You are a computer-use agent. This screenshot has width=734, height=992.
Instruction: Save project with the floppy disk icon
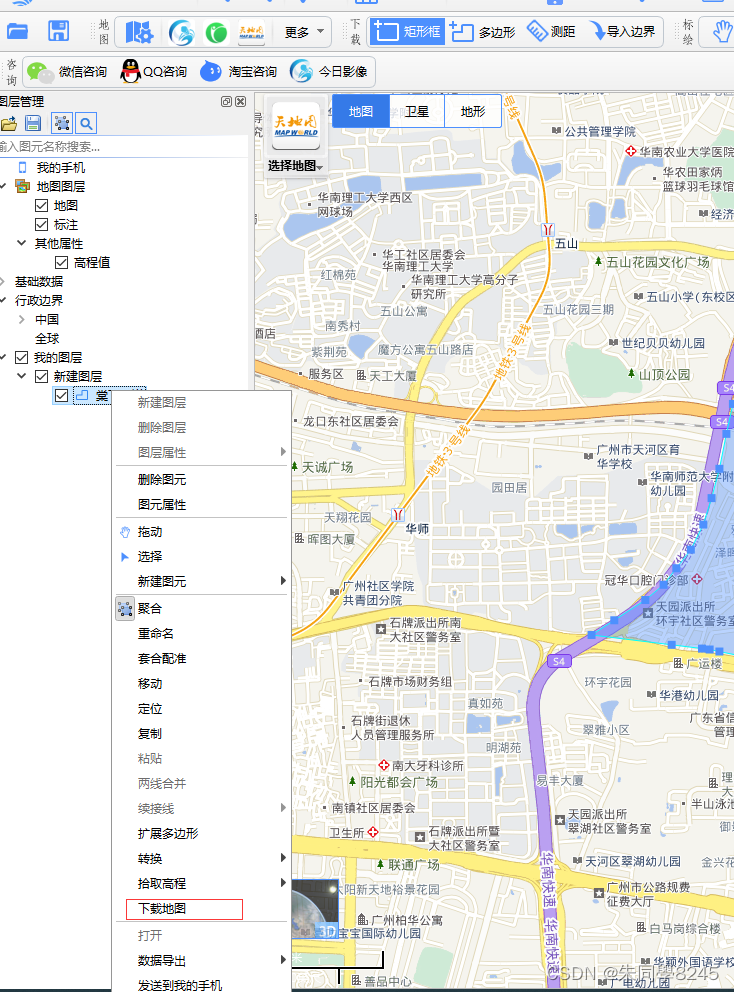click(59, 31)
